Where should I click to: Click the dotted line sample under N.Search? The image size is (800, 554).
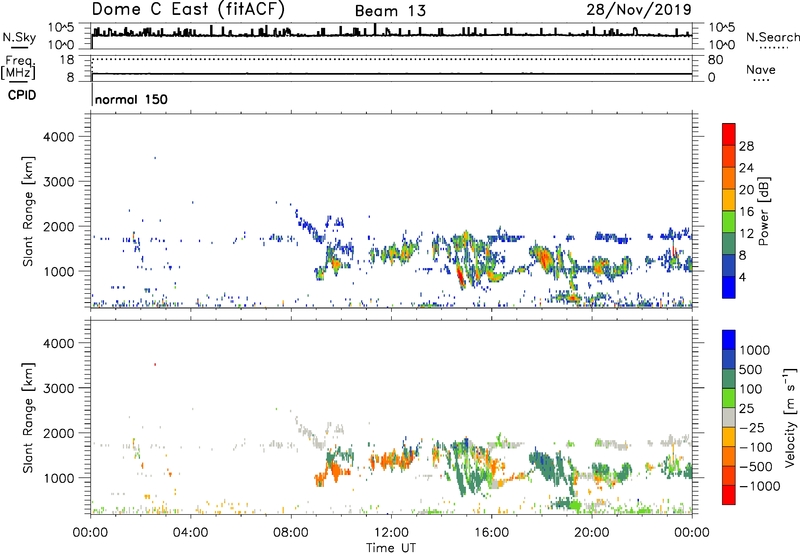773,48
